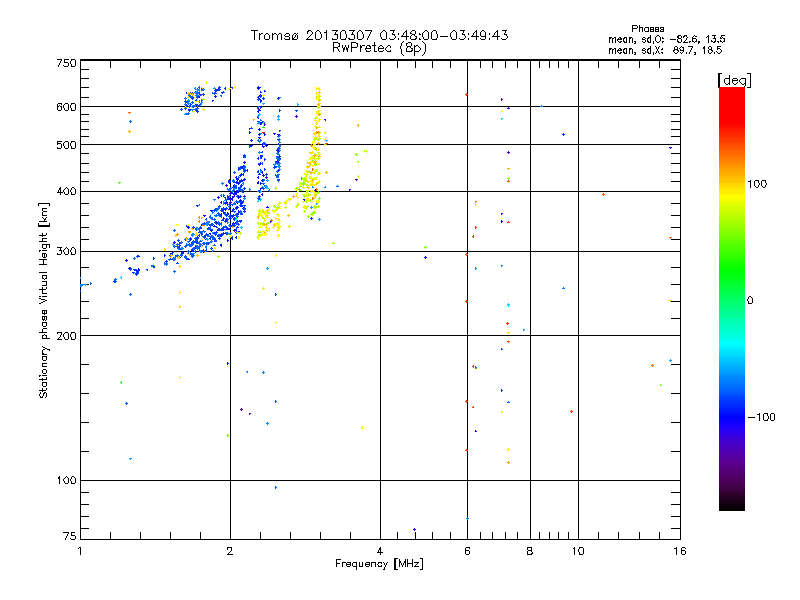Click the '[deg]' colorbar unit label
Screen dimensions: 800x600
734,80
